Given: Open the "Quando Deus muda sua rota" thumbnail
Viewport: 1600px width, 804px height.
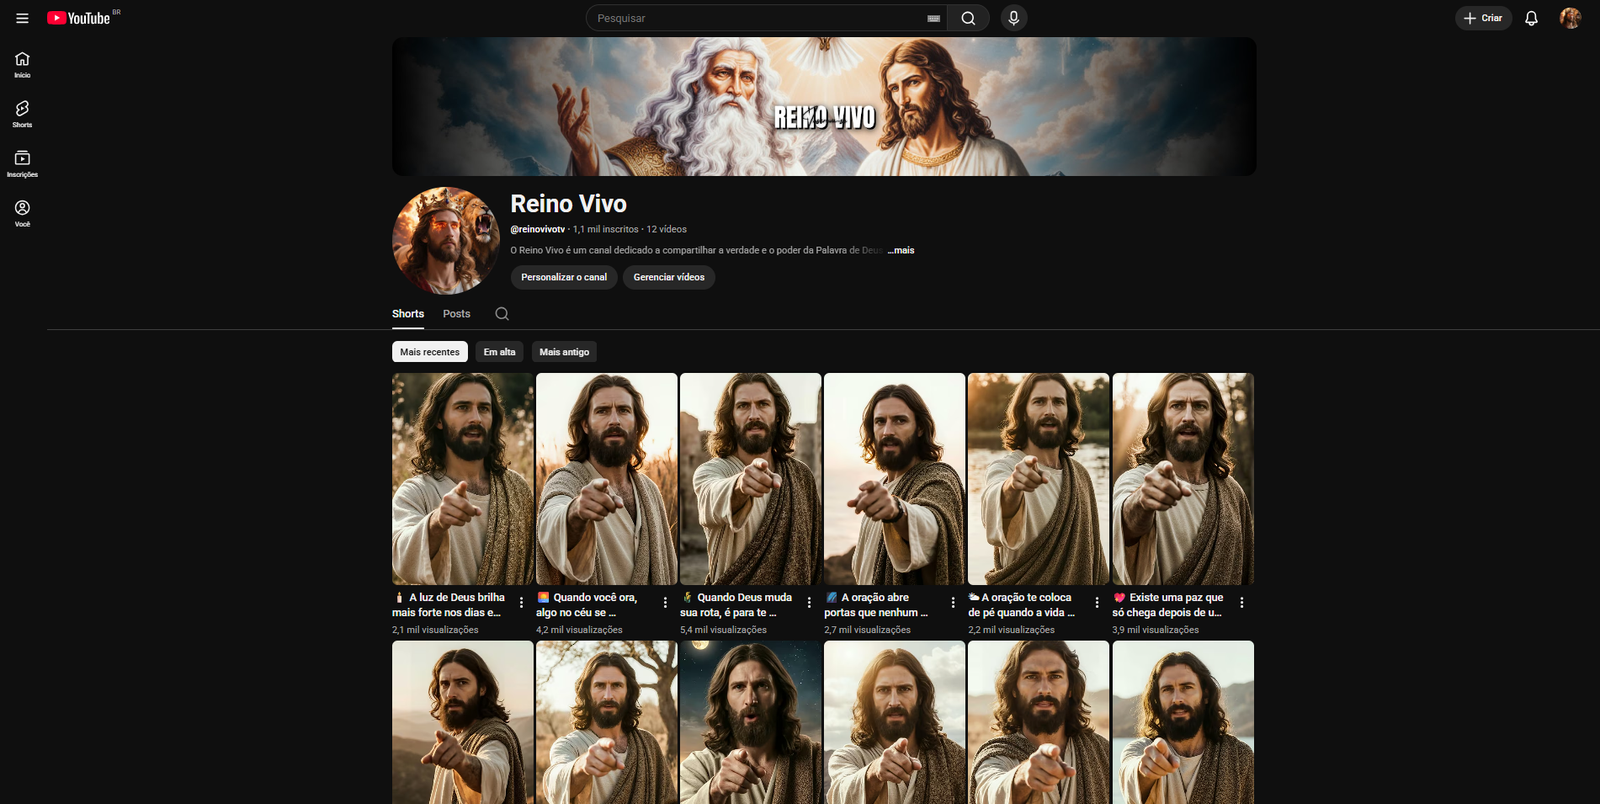Looking at the screenshot, I should point(751,479).
